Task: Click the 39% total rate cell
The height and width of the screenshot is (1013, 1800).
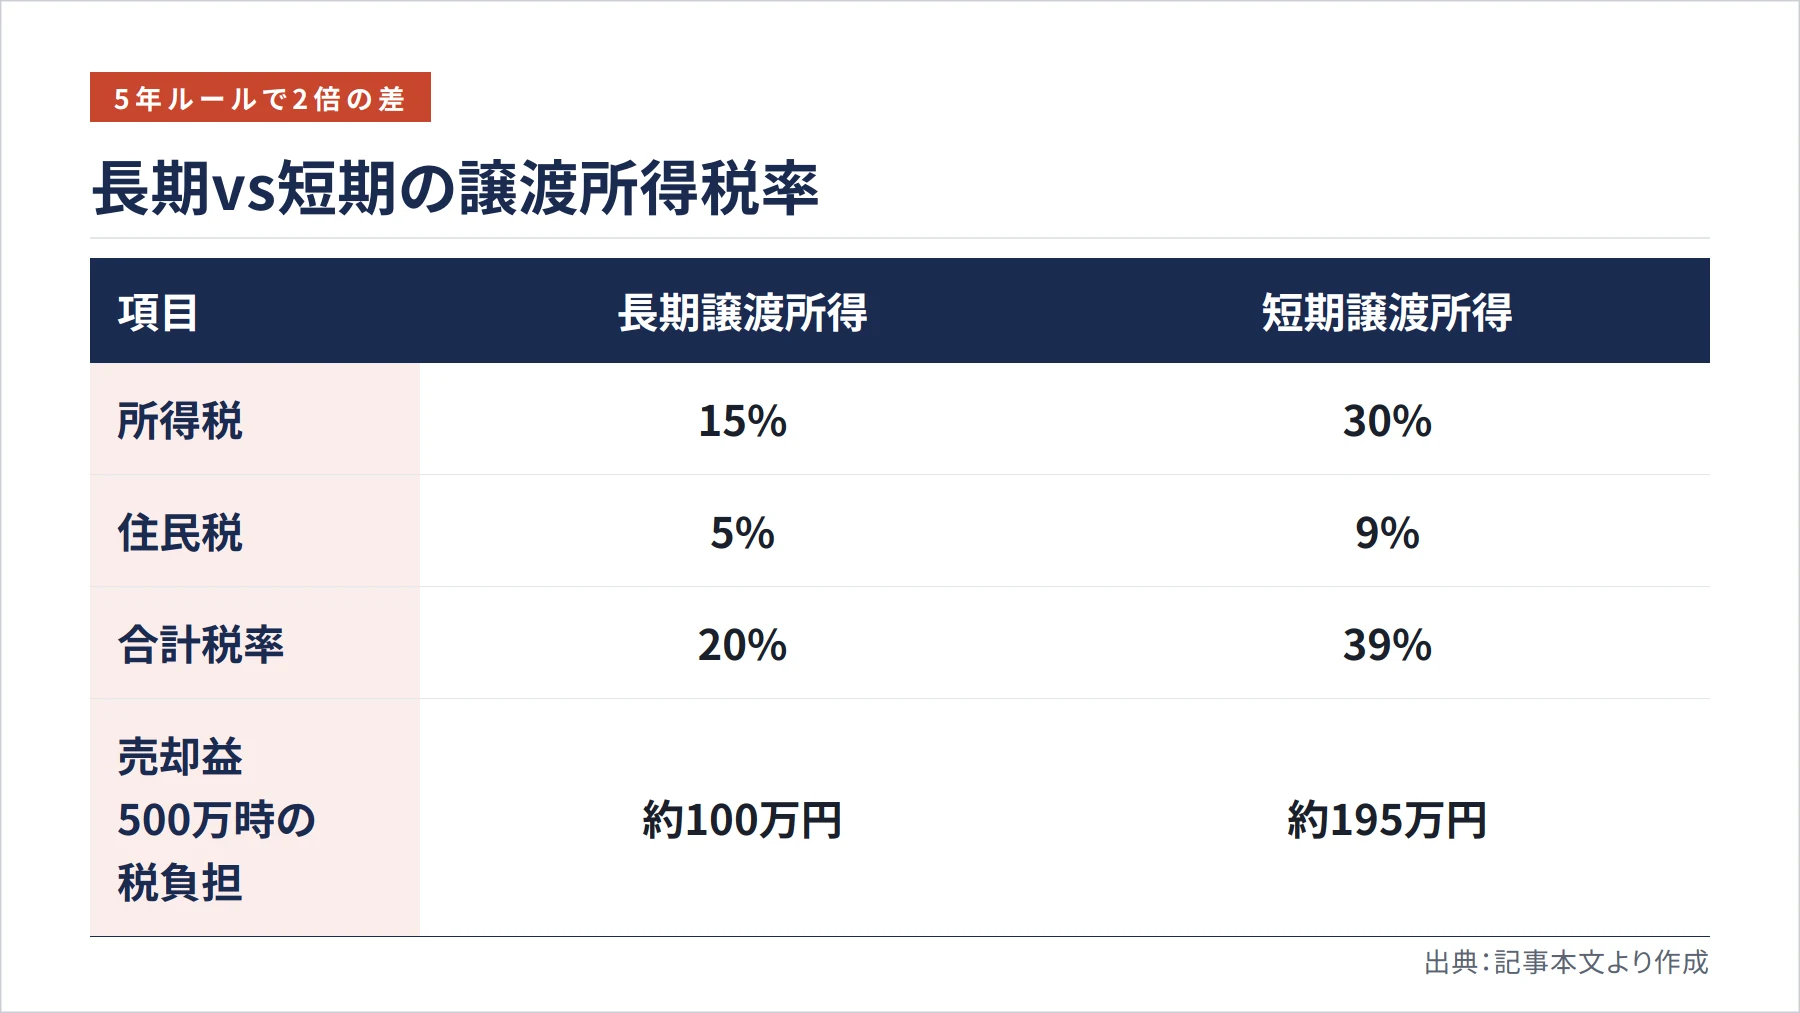Action: pyautogui.click(x=1387, y=644)
